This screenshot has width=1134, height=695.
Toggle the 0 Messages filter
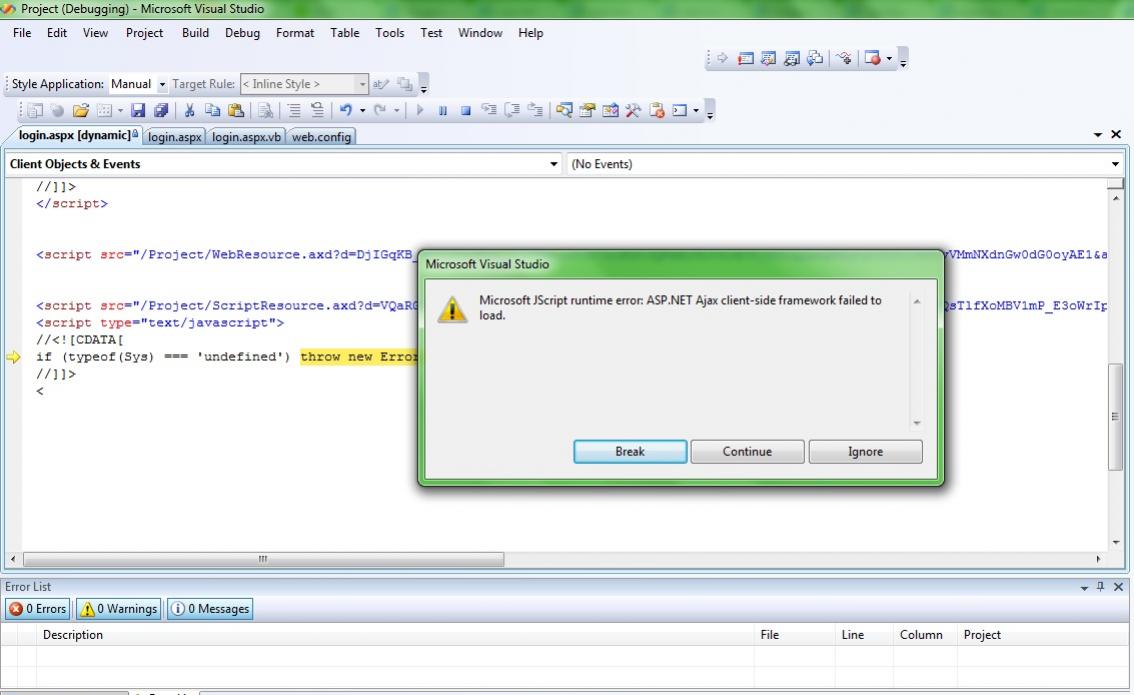210,609
